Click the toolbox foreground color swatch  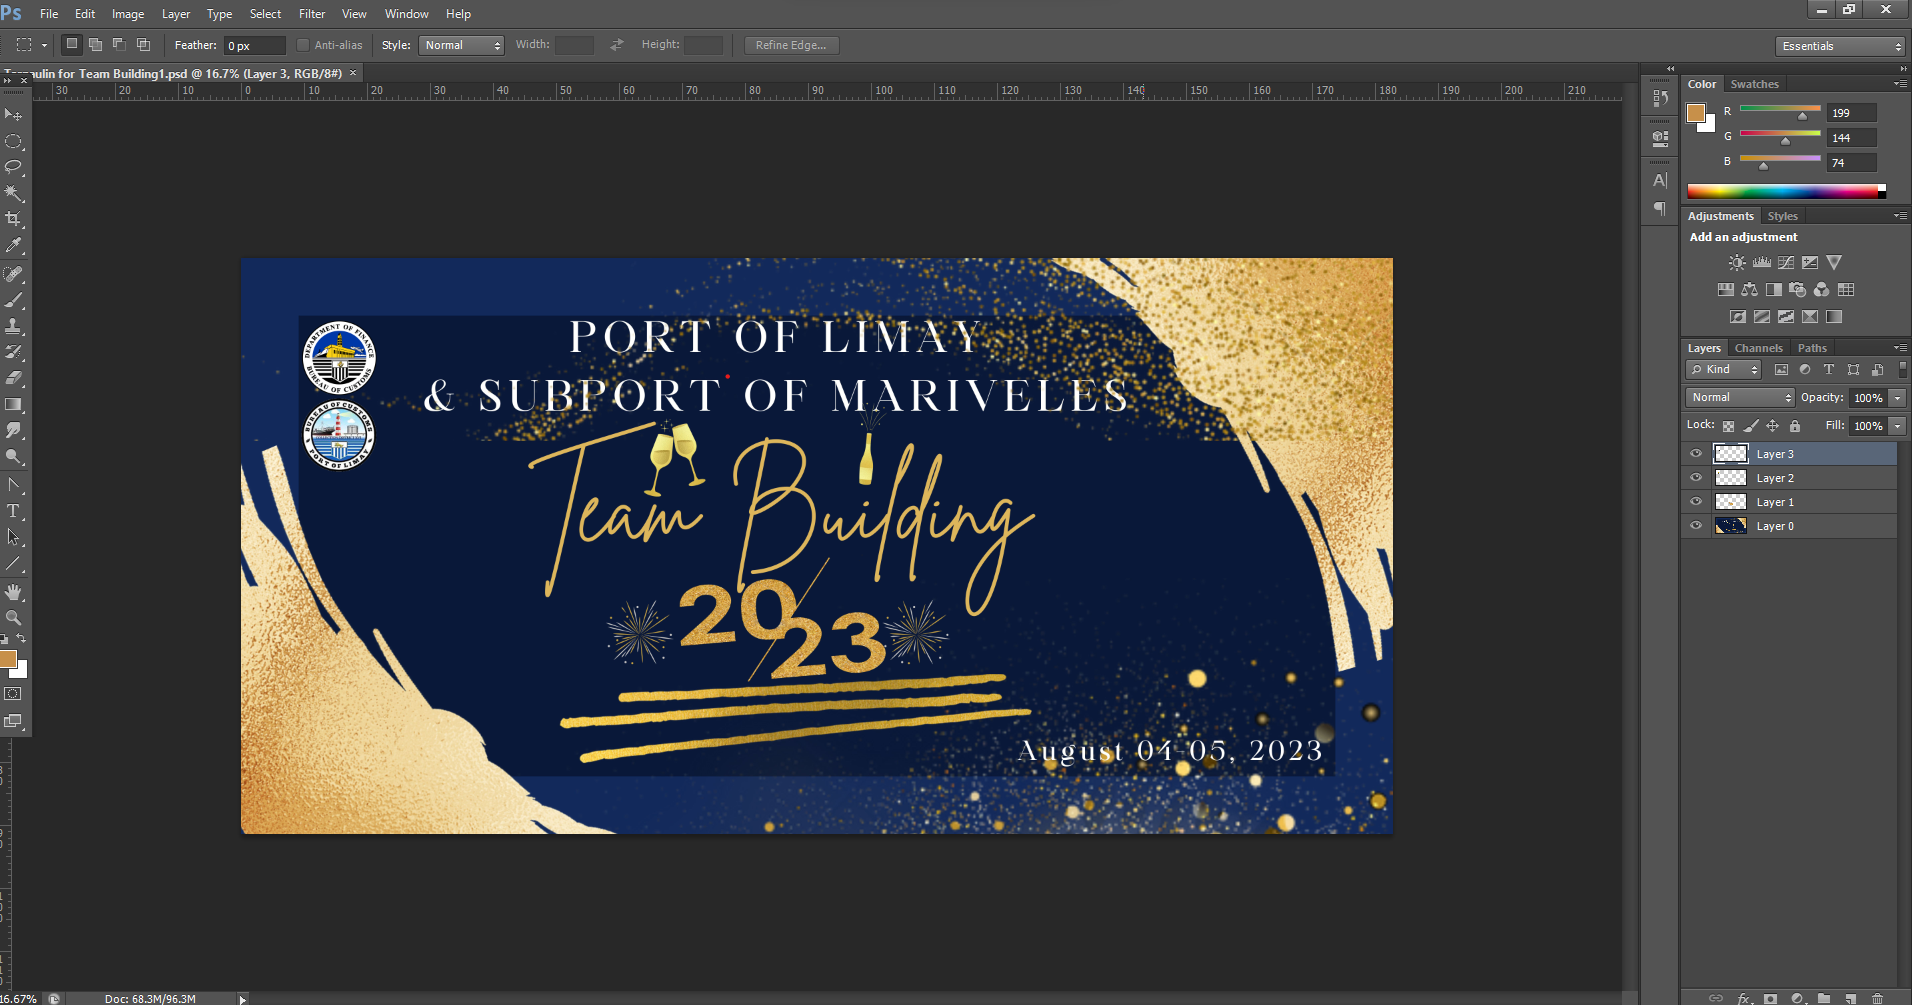tap(7, 658)
